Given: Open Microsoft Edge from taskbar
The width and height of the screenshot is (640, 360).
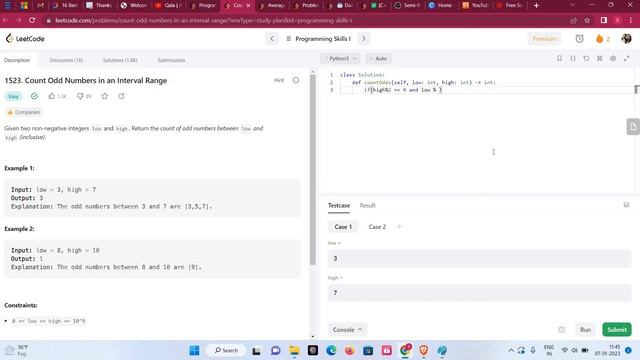Looking at the screenshot, I should [x=331, y=350].
